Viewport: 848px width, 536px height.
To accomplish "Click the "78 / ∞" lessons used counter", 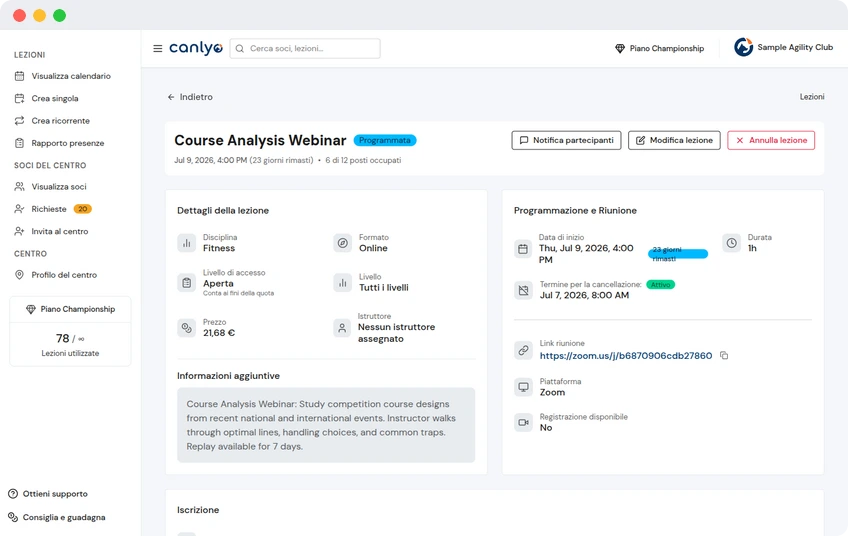I will click(70, 339).
